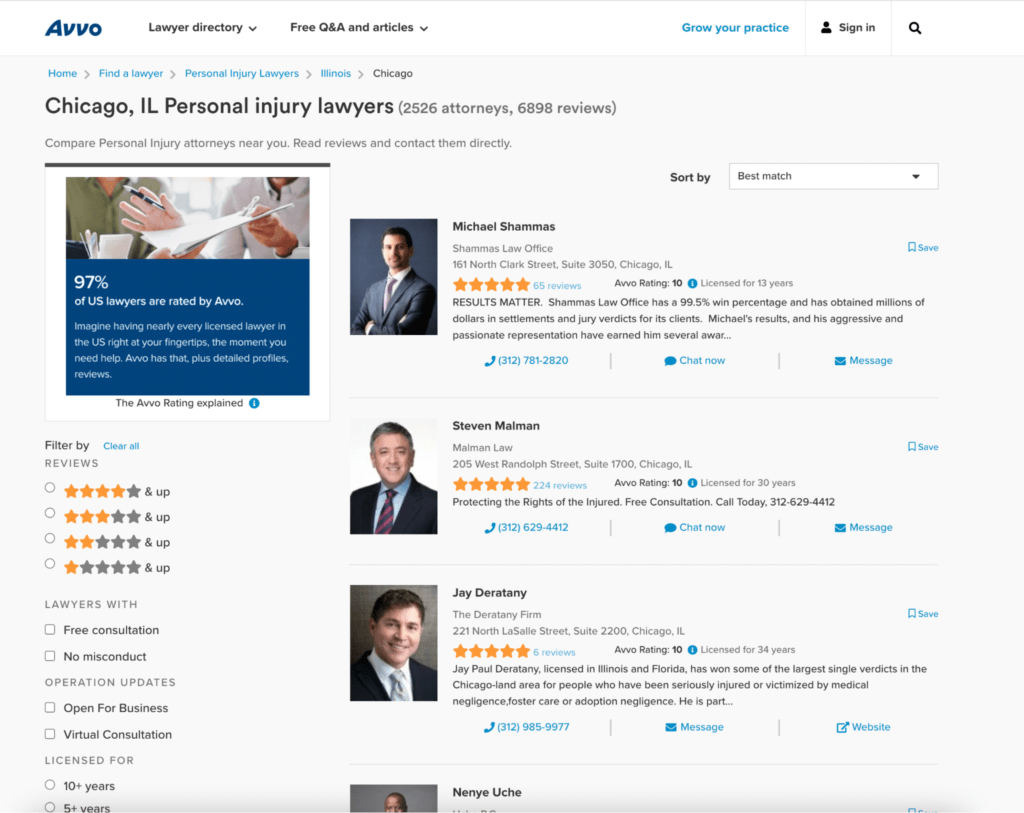
Task: Enable the Open For Business filter
Action: click(x=50, y=708)
